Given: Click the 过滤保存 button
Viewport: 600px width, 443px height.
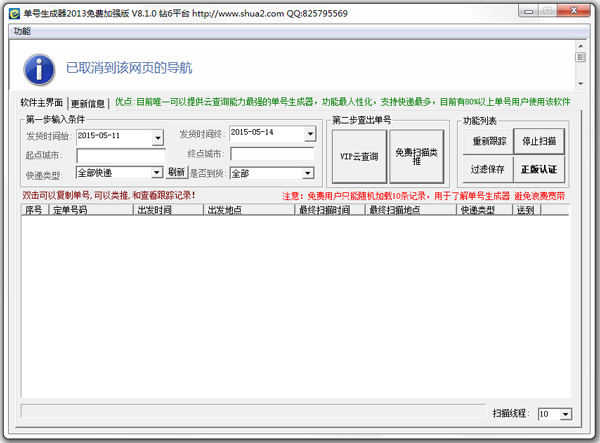Looking at the screenshot, I should 488,168.
